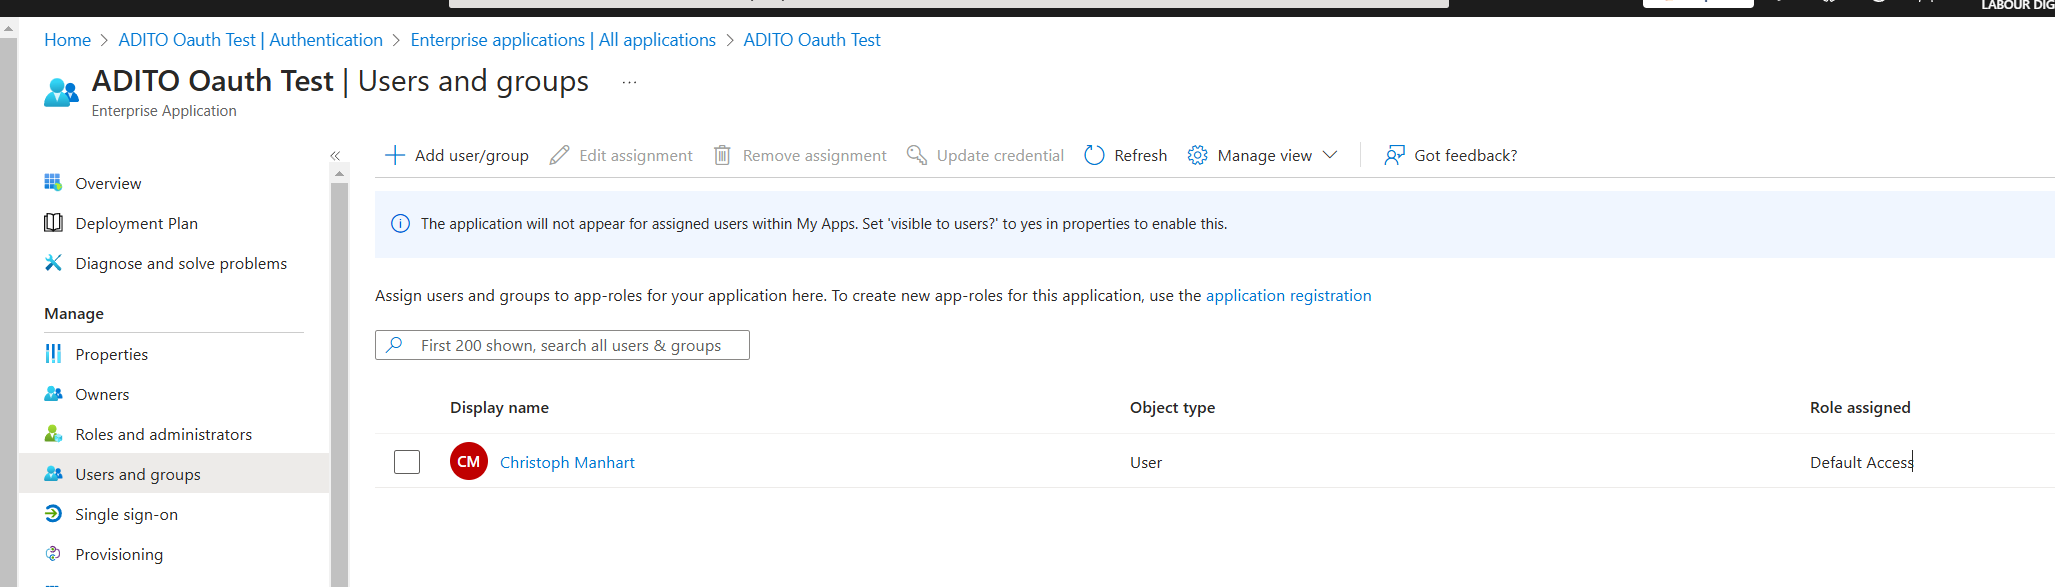Click Add user/group button label
Screen dimensions: 2055x587
point(472,155)
